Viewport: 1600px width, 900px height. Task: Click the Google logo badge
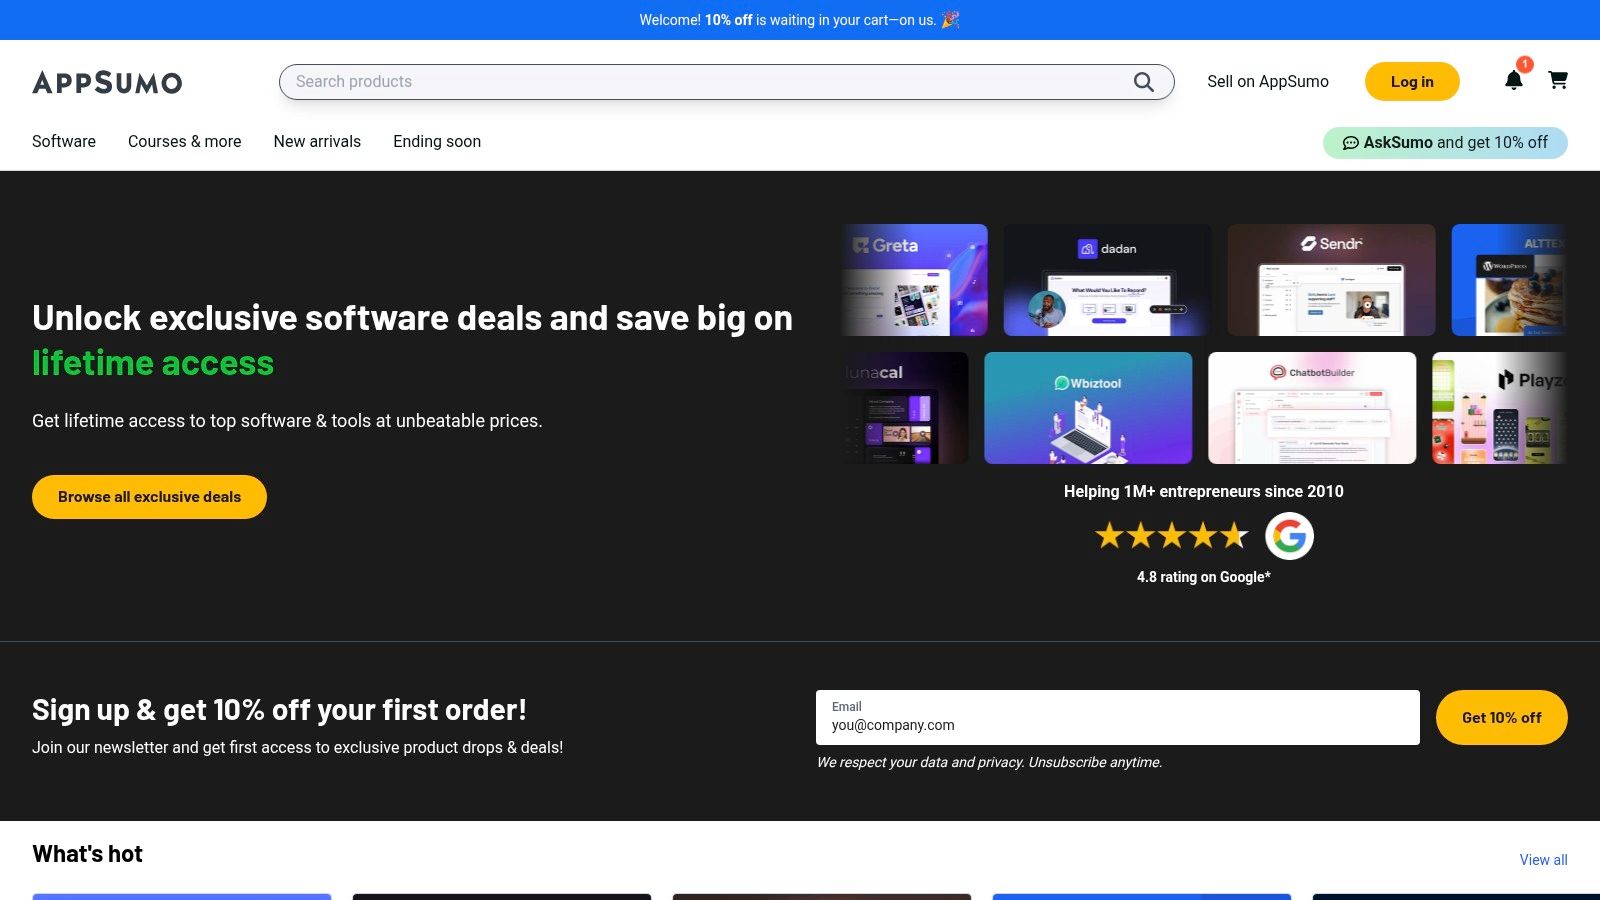1289,536
